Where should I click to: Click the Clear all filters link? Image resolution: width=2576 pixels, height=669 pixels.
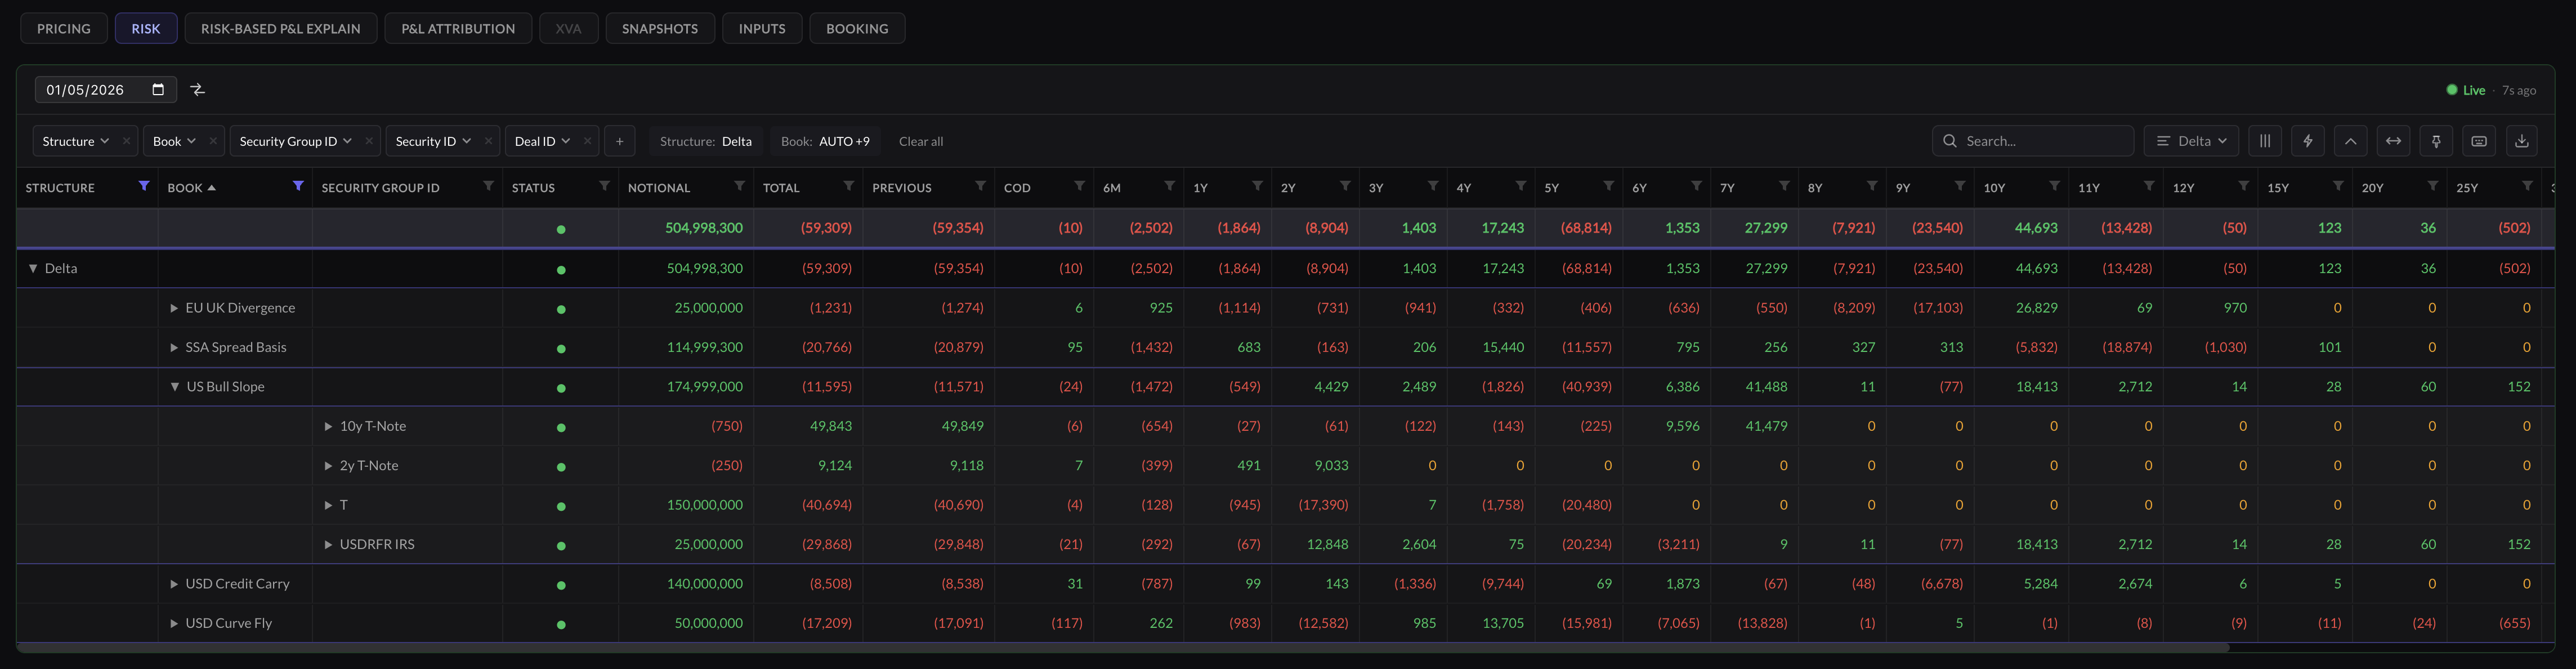click(x=921, y=141)
